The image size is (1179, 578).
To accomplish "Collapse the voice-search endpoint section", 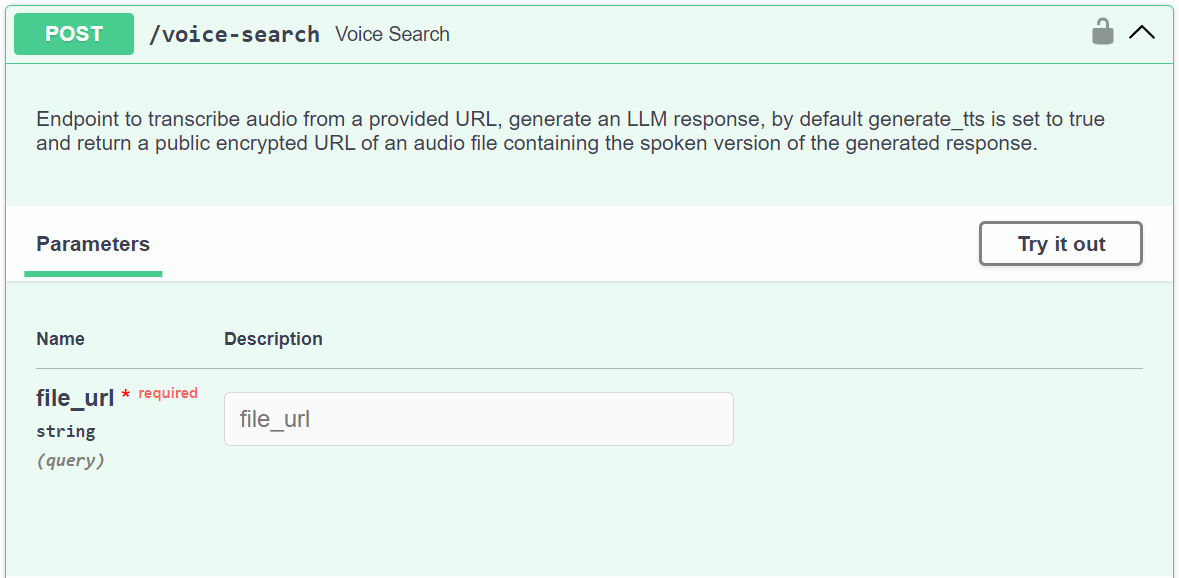I will coord(1142,33).
